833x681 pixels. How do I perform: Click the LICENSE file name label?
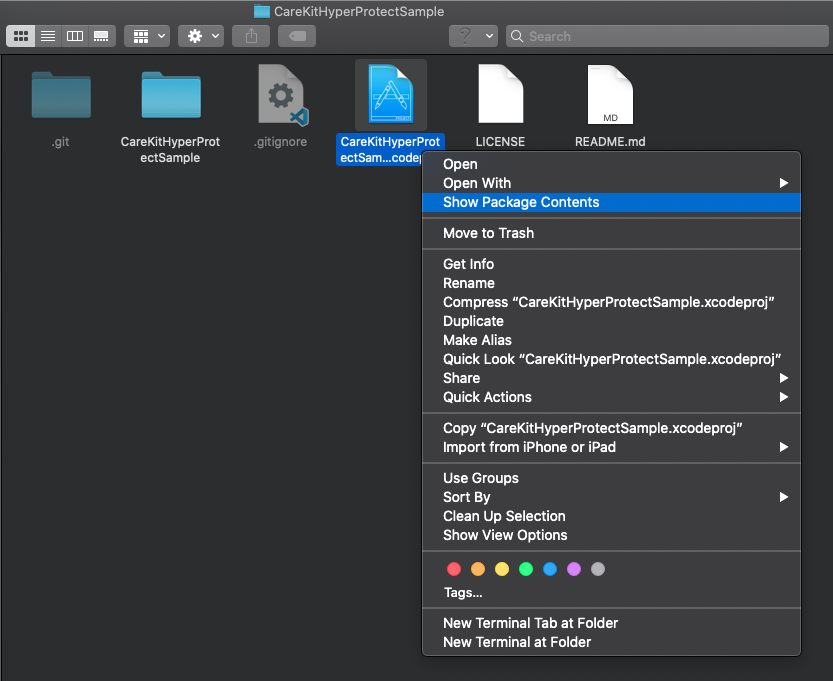click(500, 142)
